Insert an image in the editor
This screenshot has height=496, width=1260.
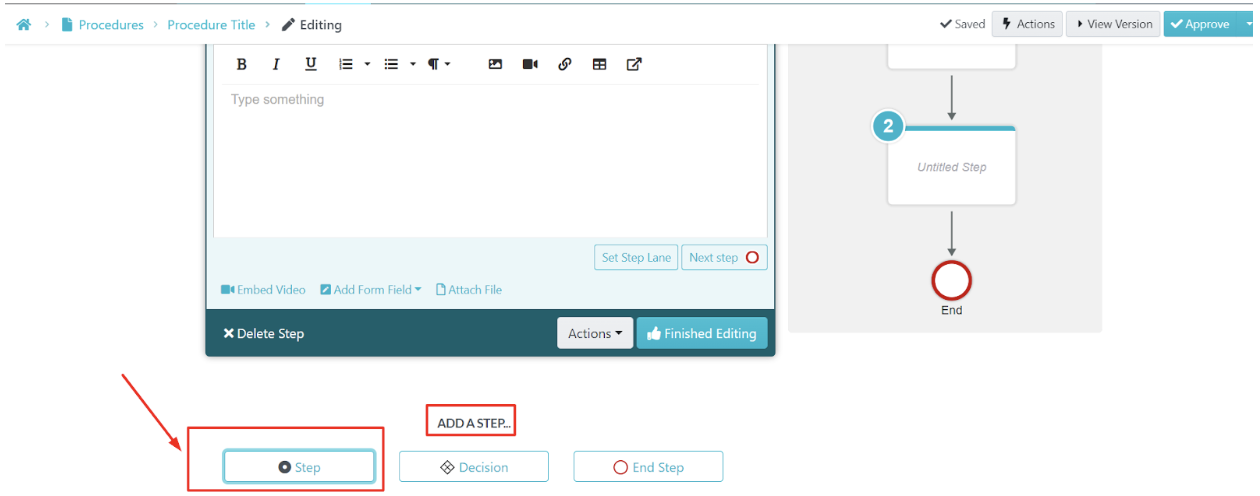tap(495, 64)
